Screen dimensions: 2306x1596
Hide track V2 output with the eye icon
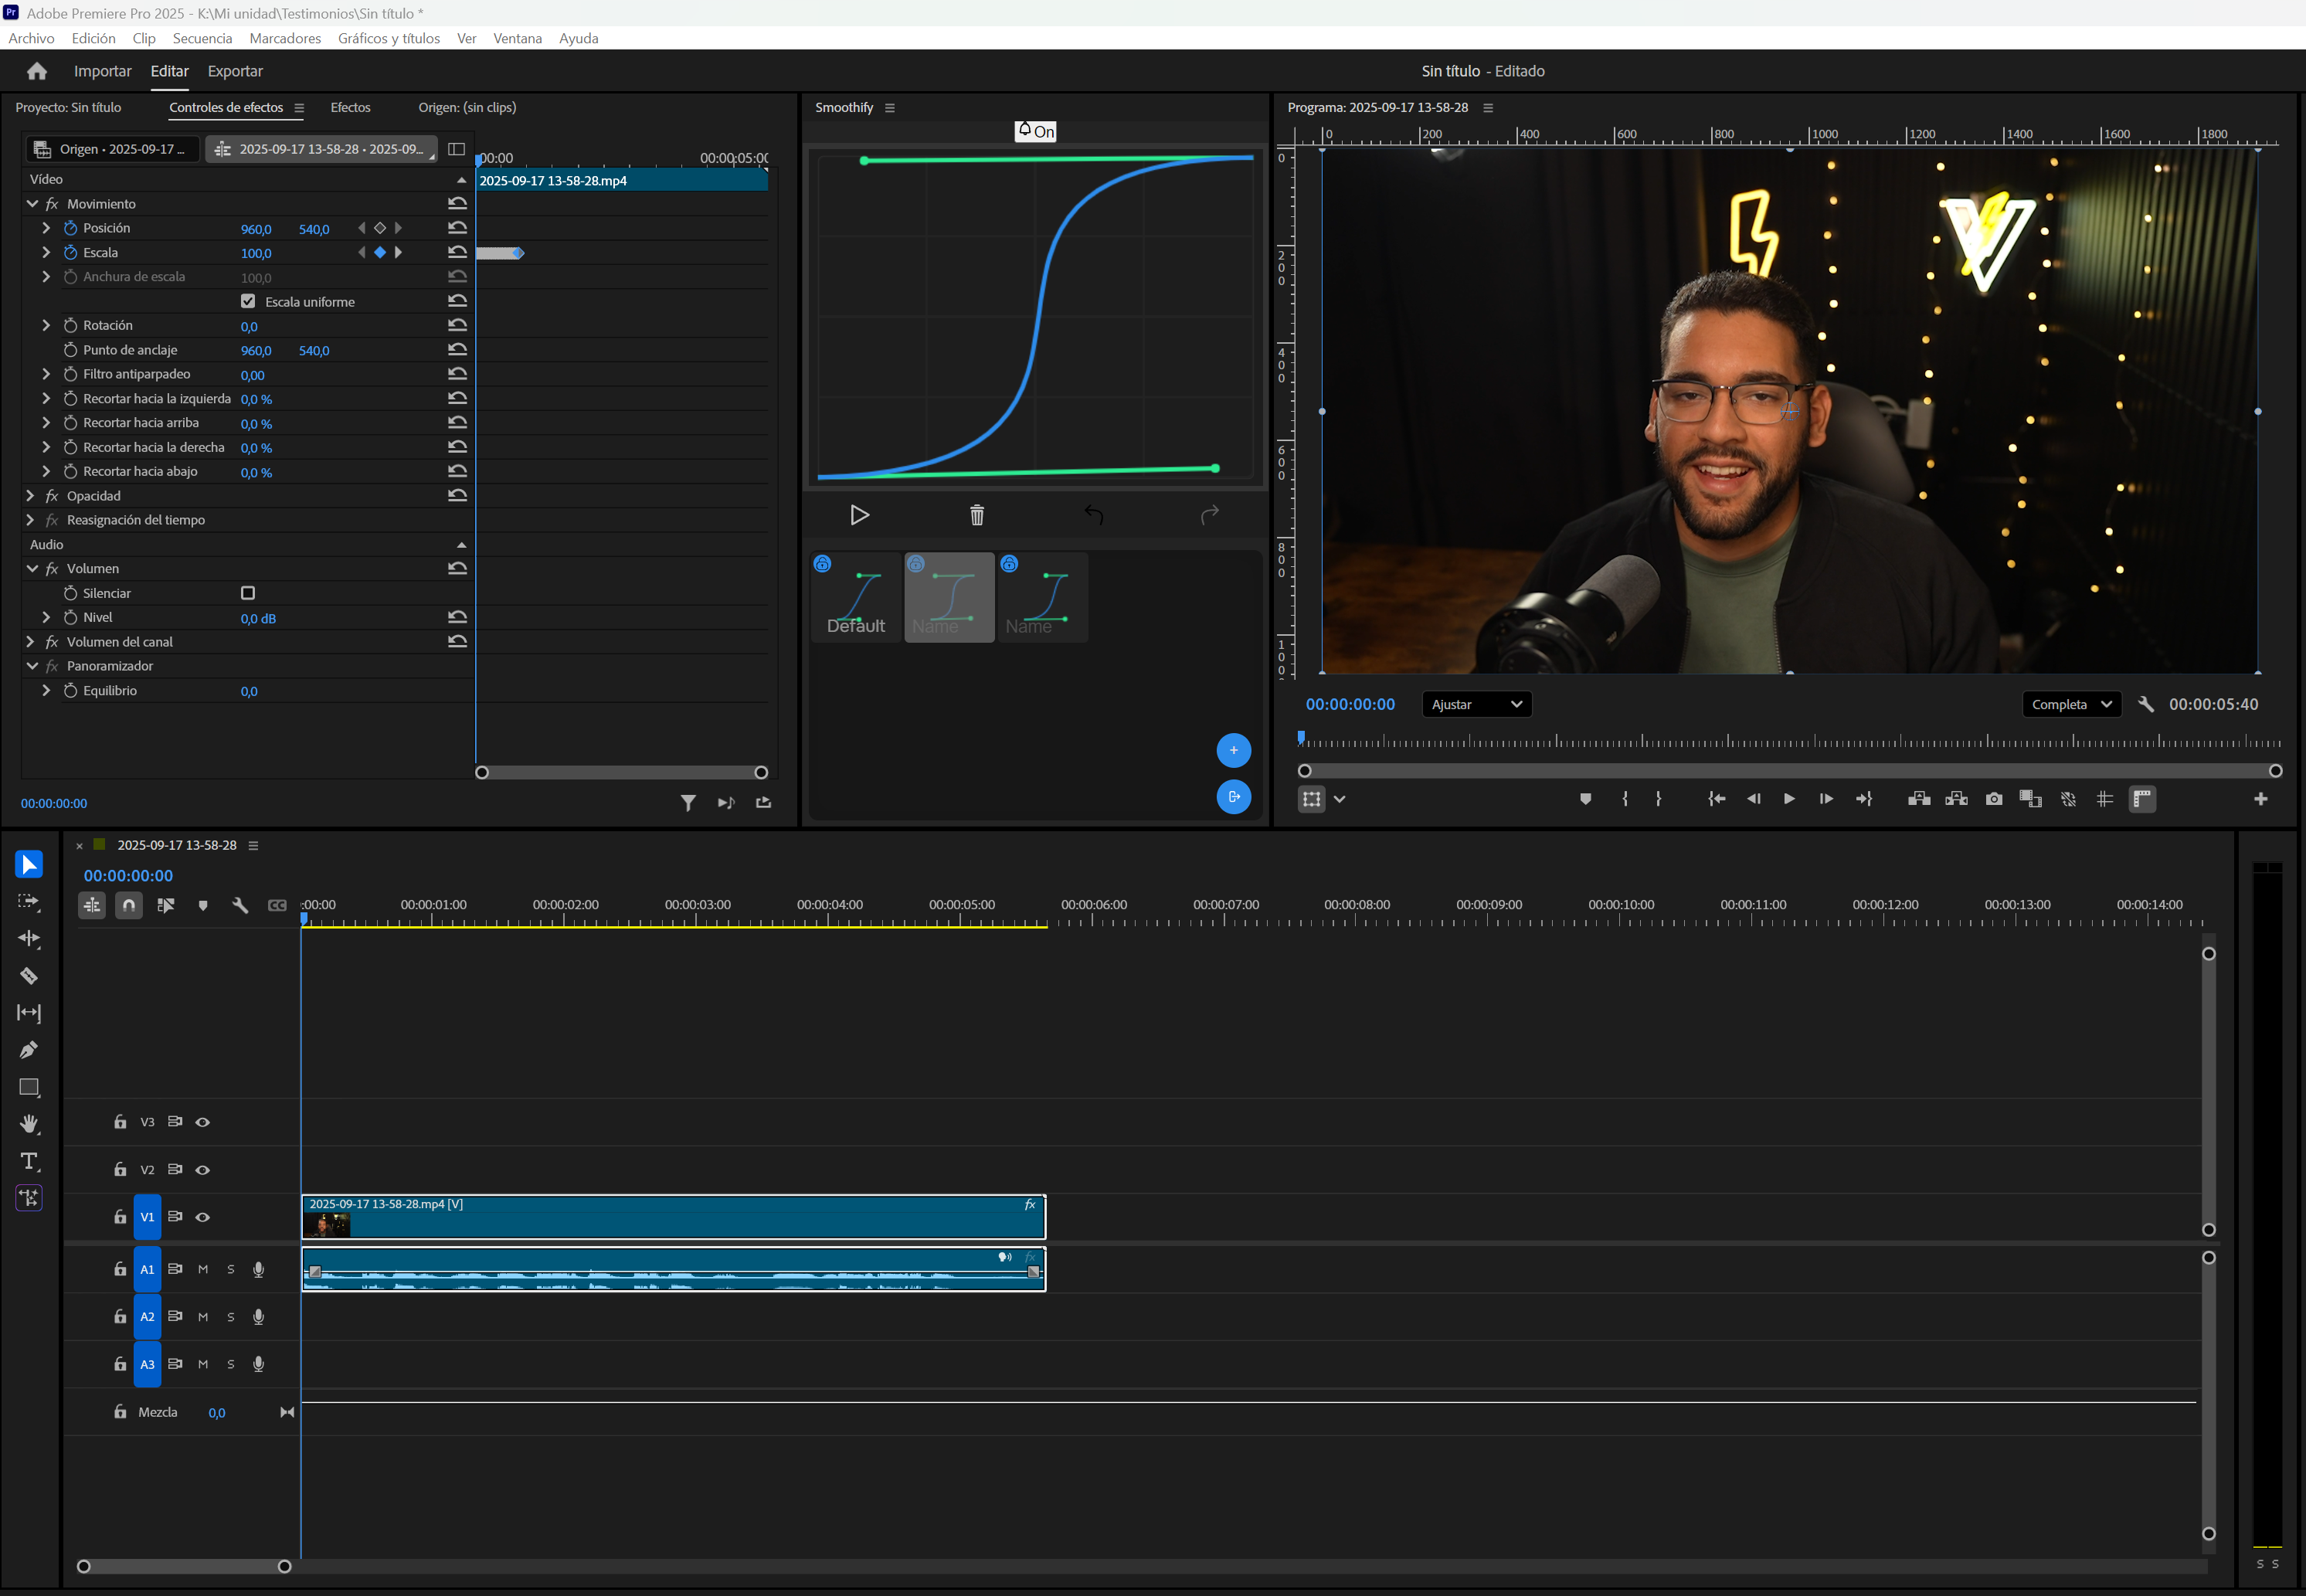coord(202,1169)
